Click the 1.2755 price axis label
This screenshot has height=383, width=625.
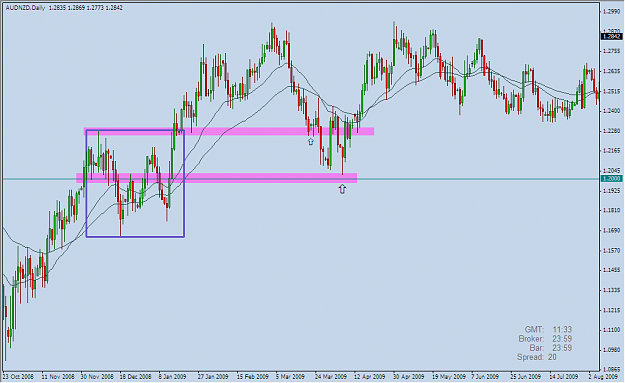pos(612,51)
